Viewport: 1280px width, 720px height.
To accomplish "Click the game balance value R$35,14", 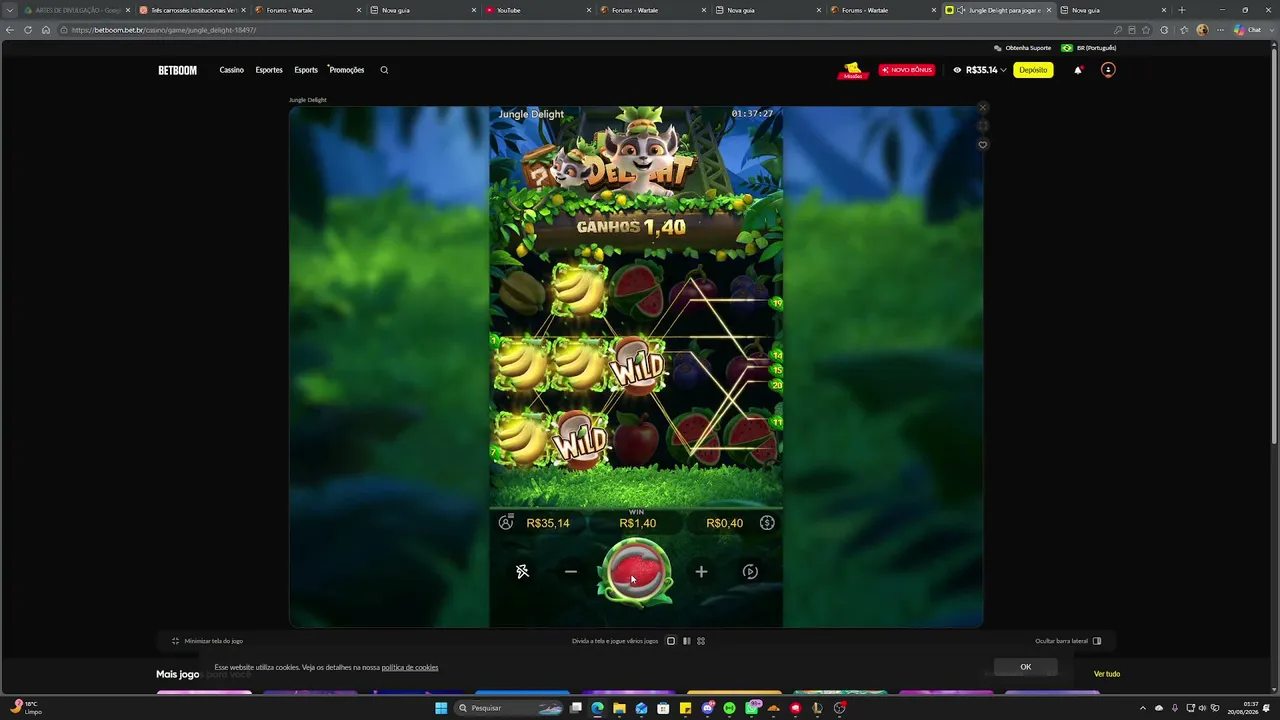I will point(548,523).
